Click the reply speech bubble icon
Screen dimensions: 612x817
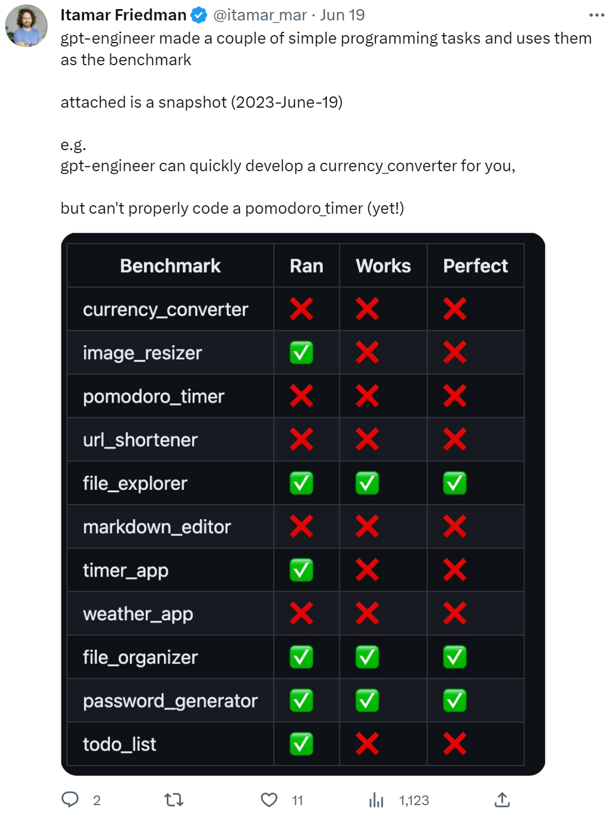click(x=70, y=799)
